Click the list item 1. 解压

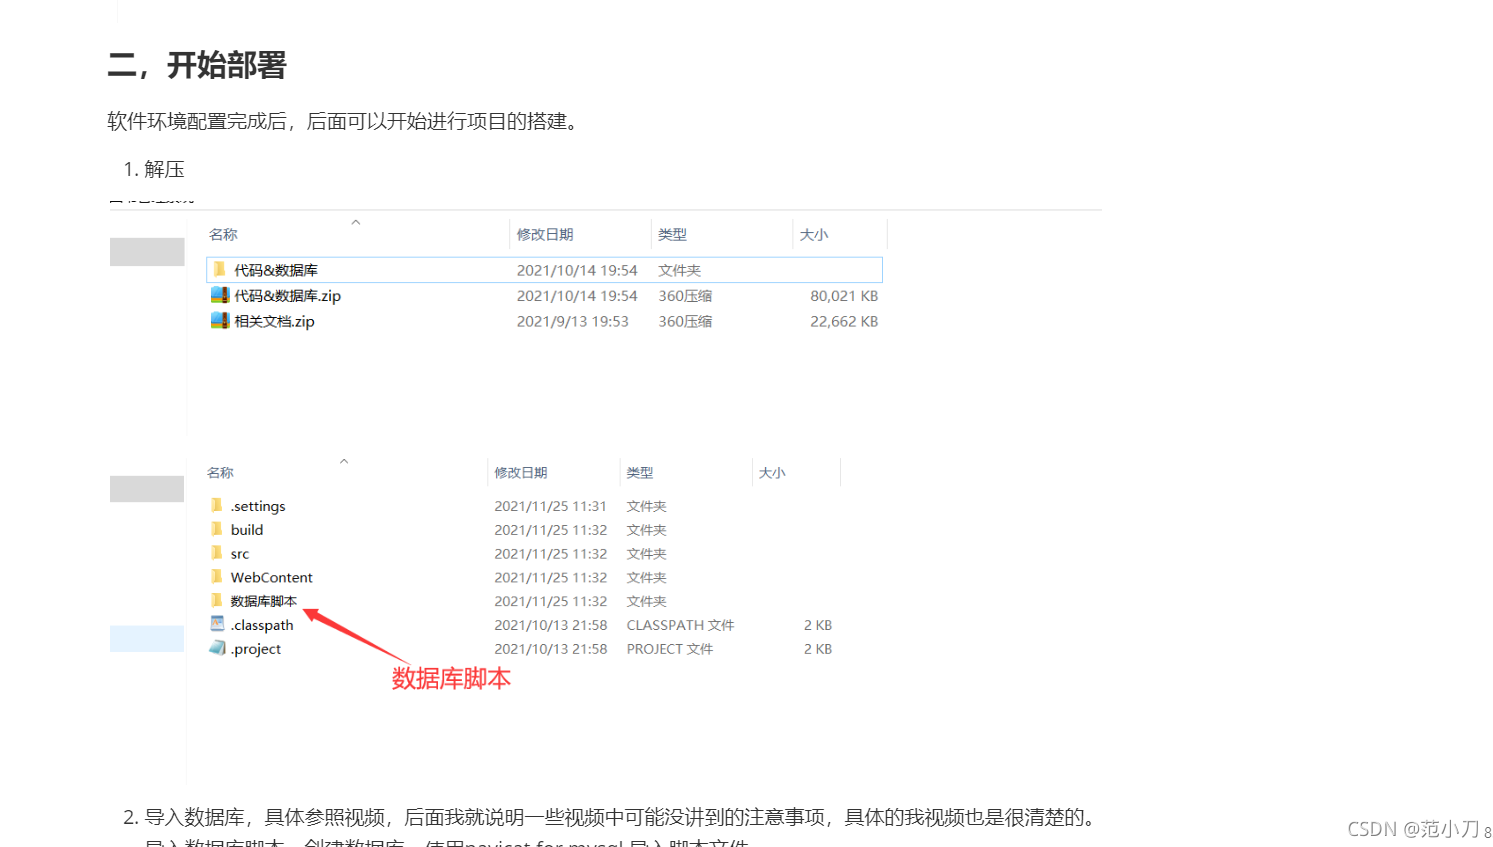pyautogui.click(x=154, y=169)
